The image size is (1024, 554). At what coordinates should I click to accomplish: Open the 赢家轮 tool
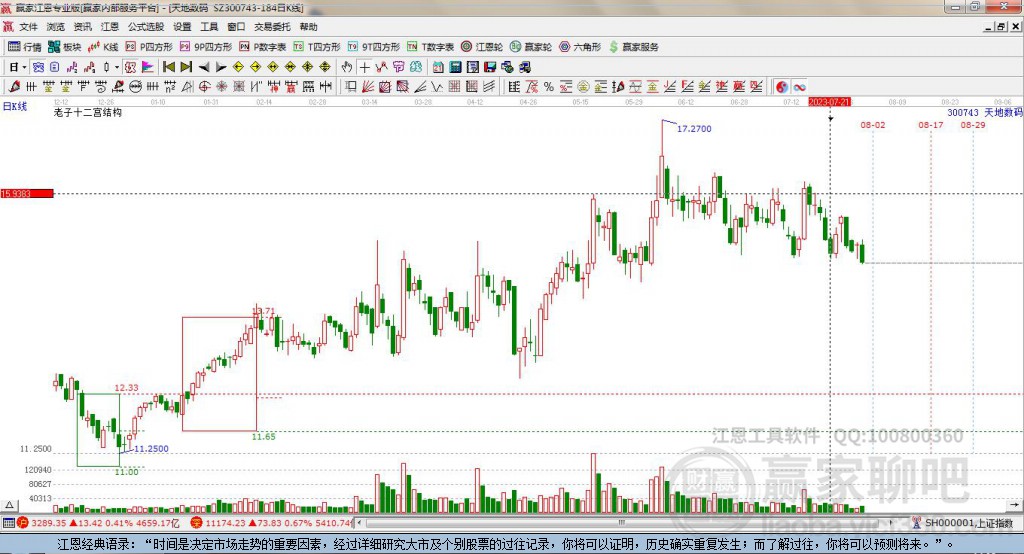(531, 47)
